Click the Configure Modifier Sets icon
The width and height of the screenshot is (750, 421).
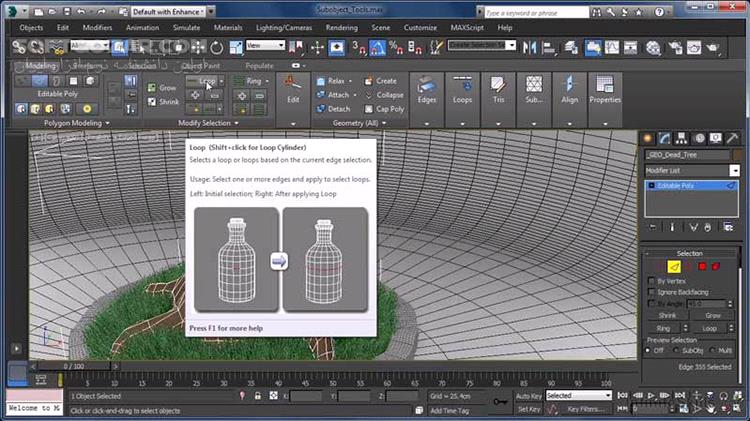(728, 227)
